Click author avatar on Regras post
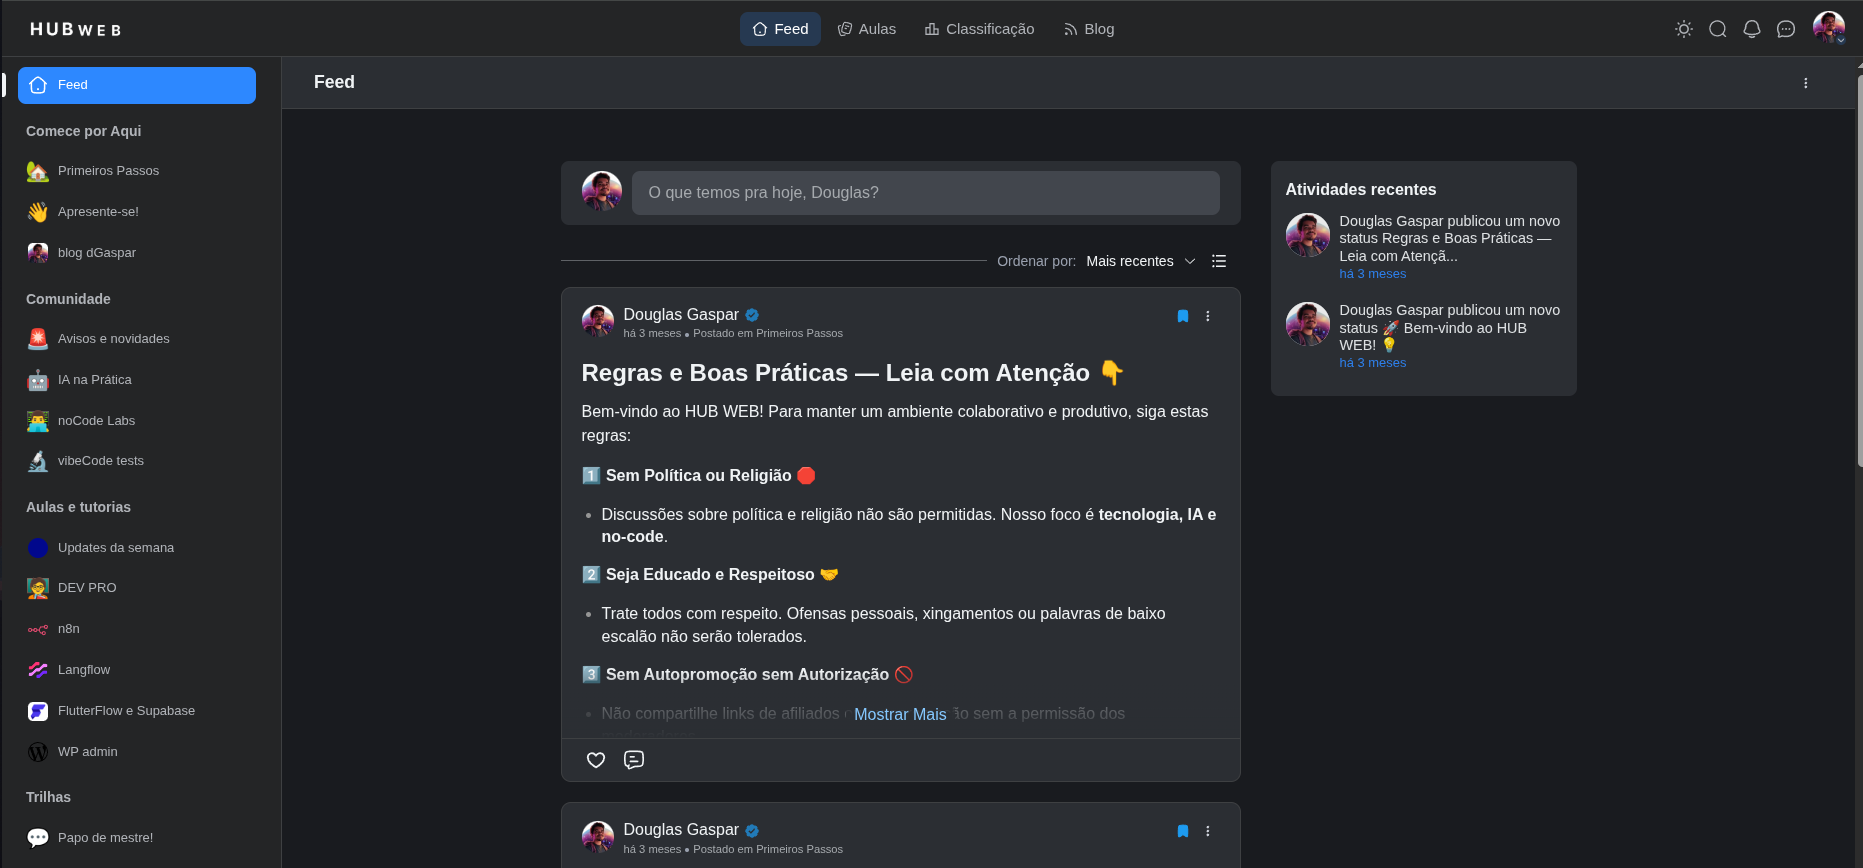1863x868 pixels. click(598, 322)
